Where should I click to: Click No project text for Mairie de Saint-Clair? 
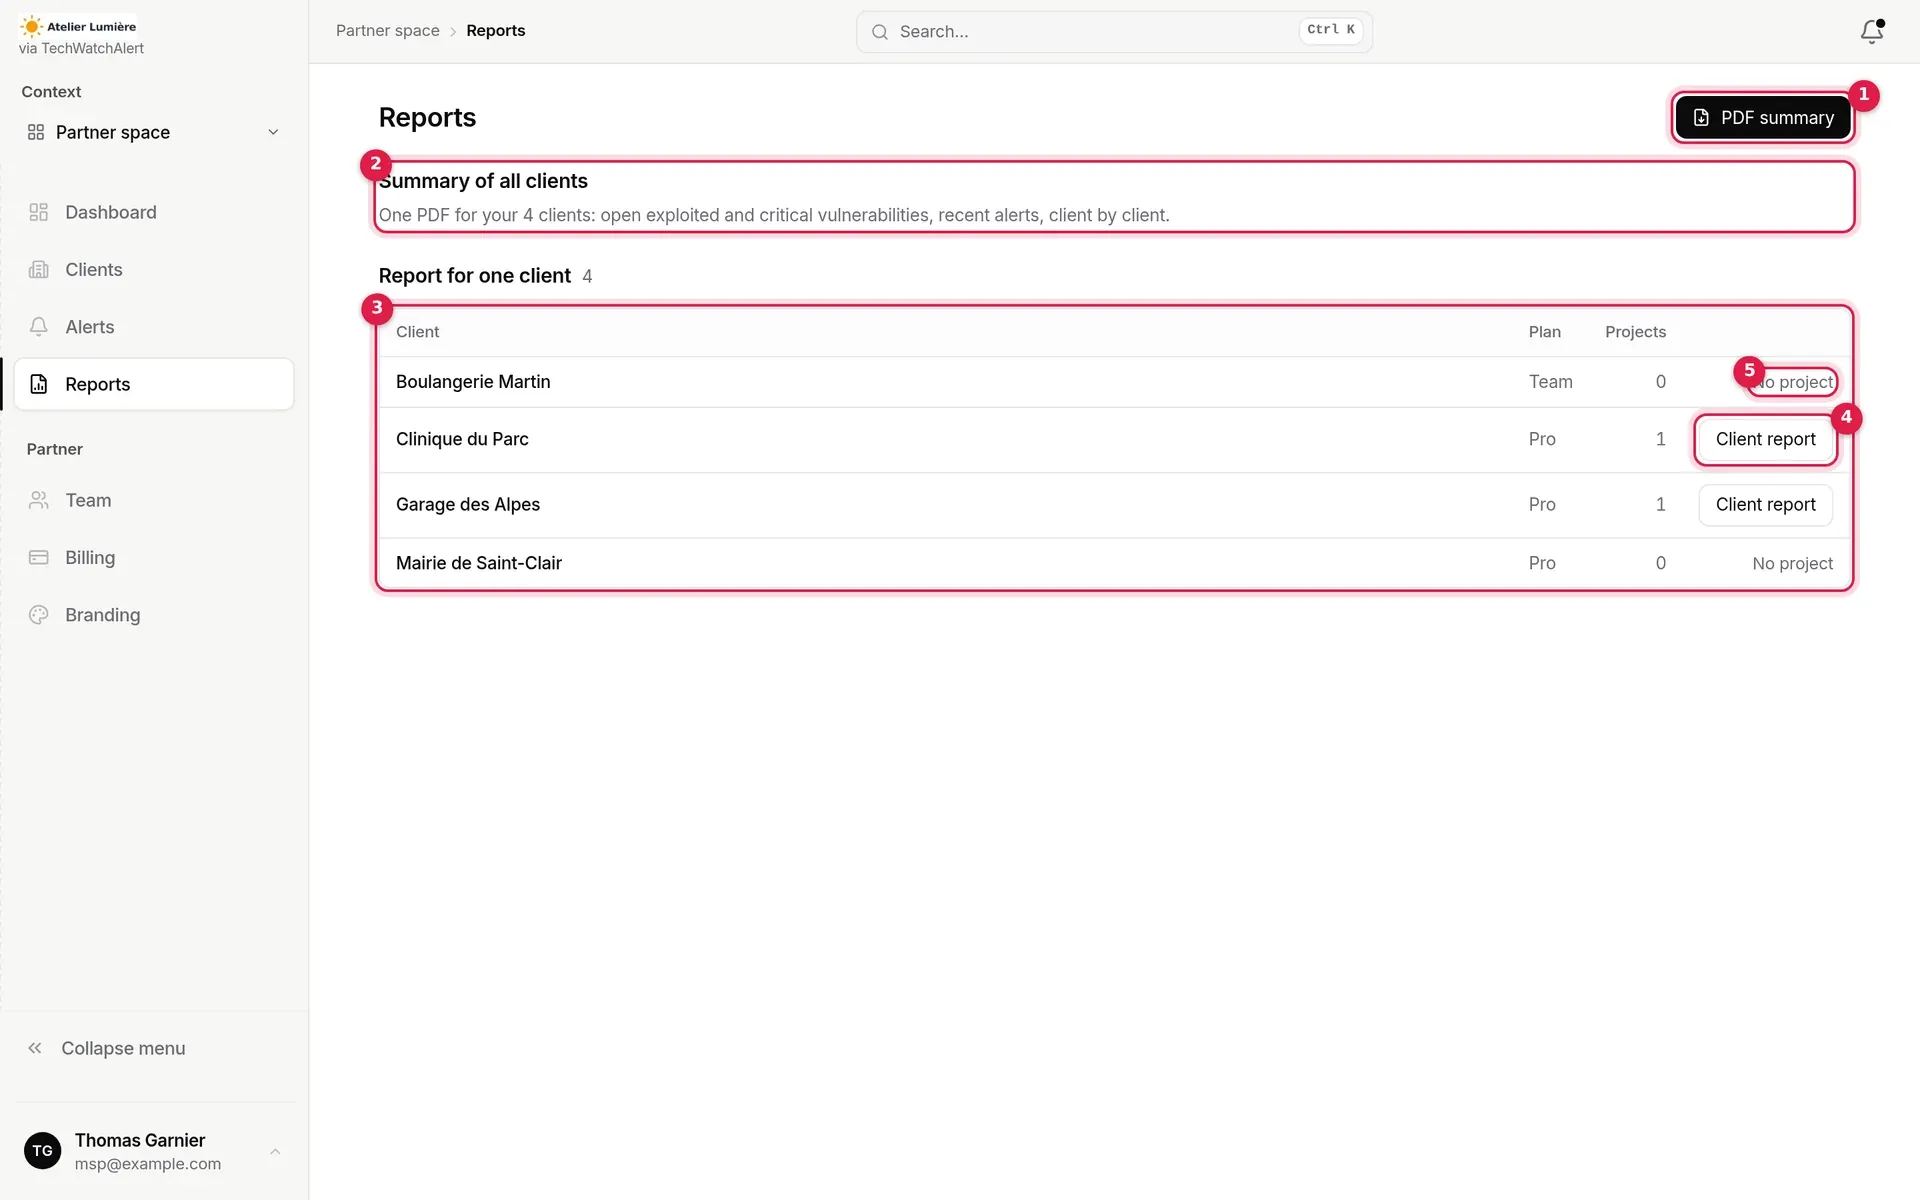1792,564
